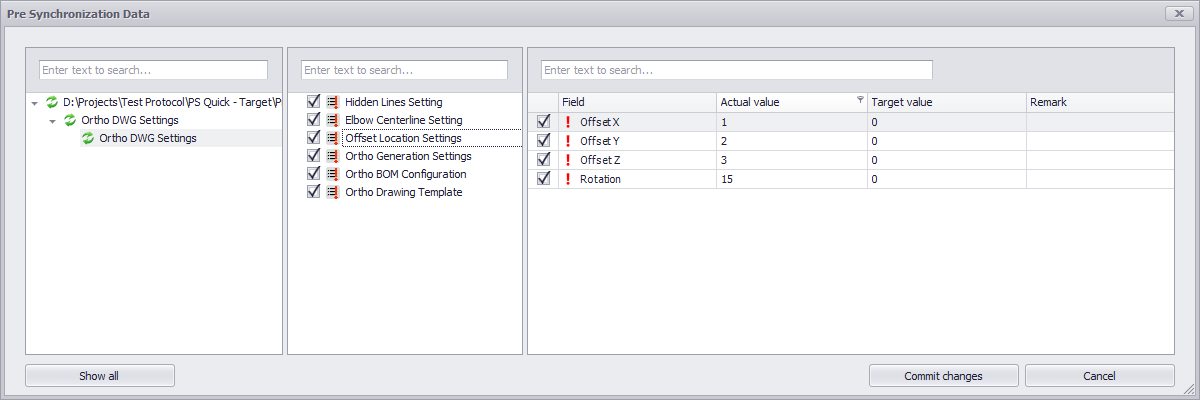Select the Elbow Centerline Setting text
The width and height of the screenshot is (1200, 400).
[x=404, y=120]
